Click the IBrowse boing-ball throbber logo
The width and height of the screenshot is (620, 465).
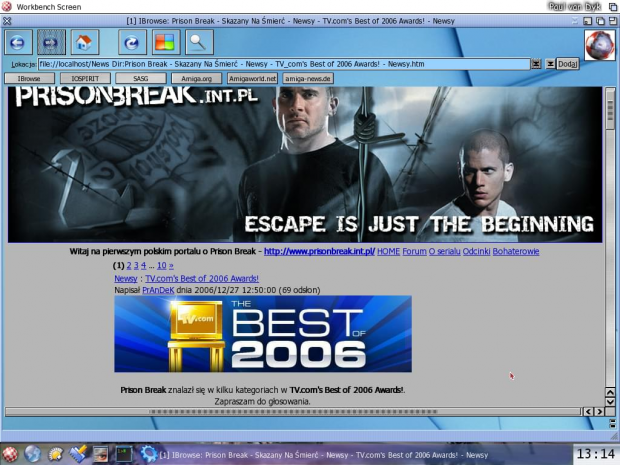(x=600, y=45)
